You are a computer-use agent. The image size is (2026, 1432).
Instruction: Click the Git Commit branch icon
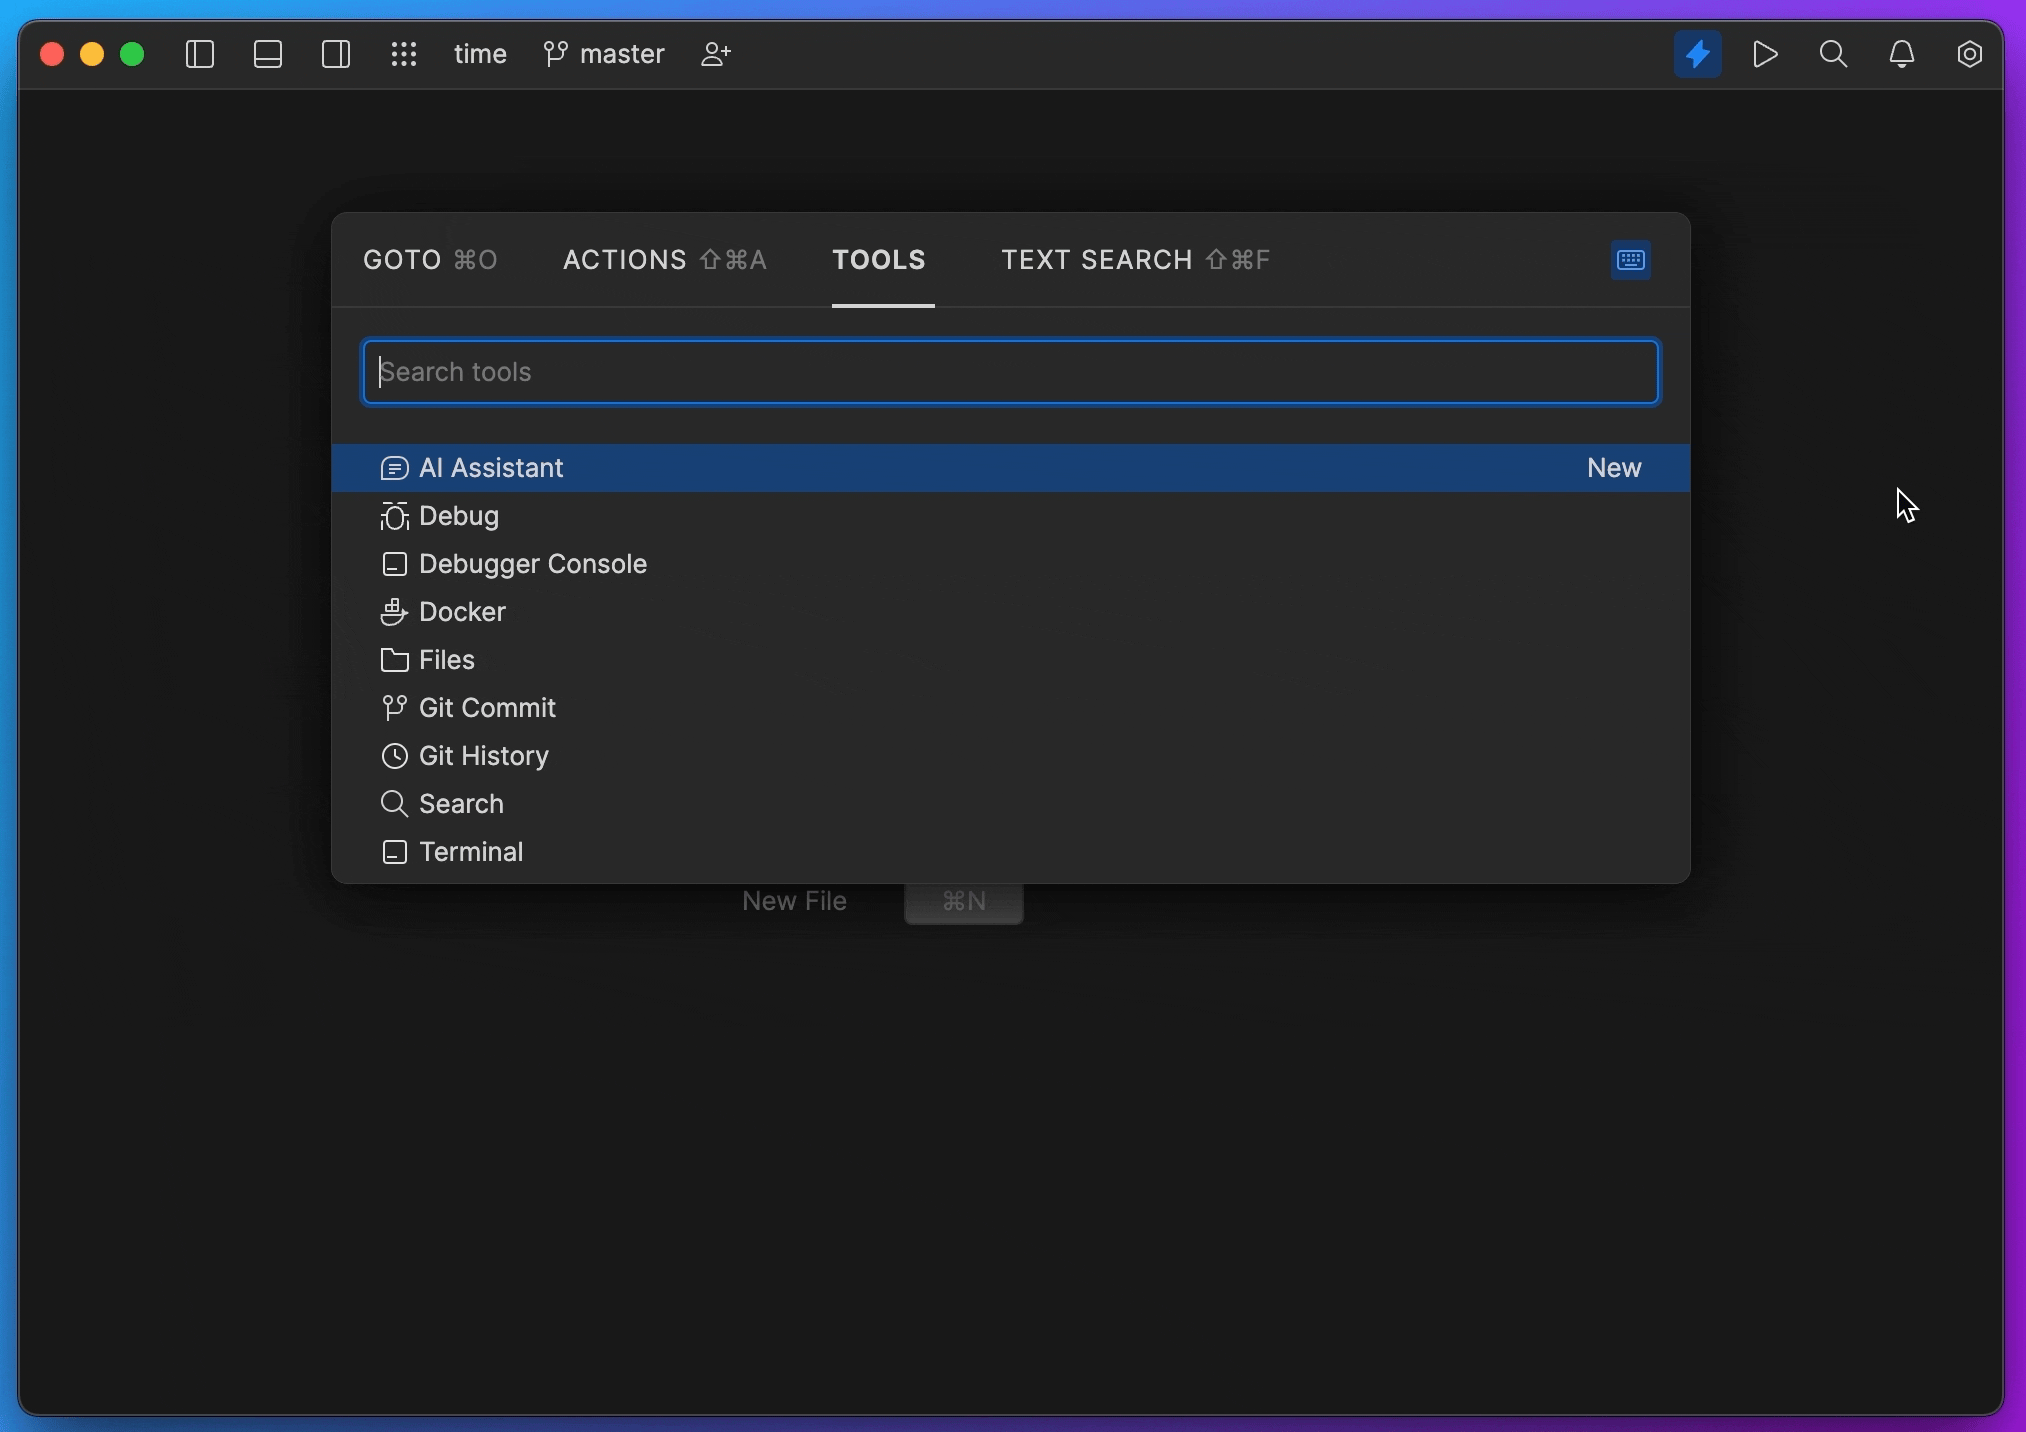[x=395, y=708]
